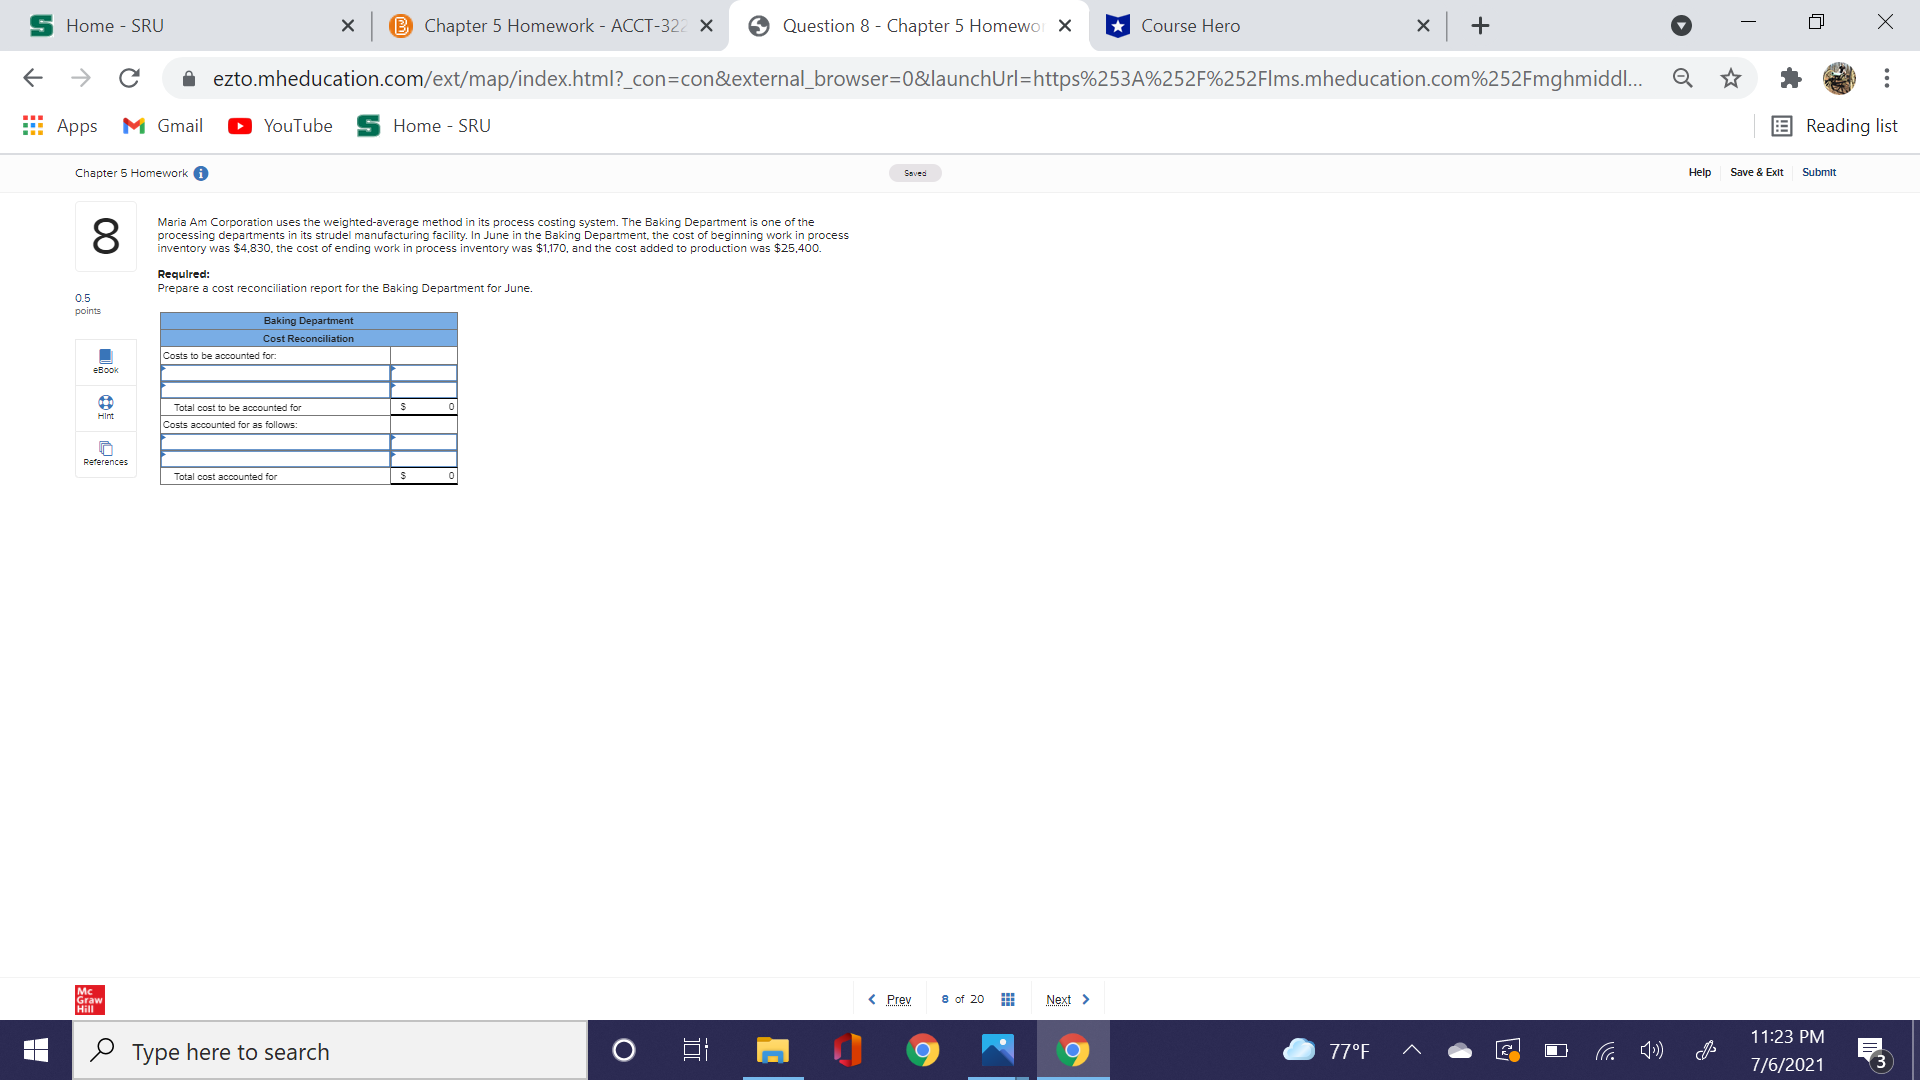Screen dimensions: 1920x1080
Task: Expand hidden icons in the system tray
Action: [1412, 1050]
